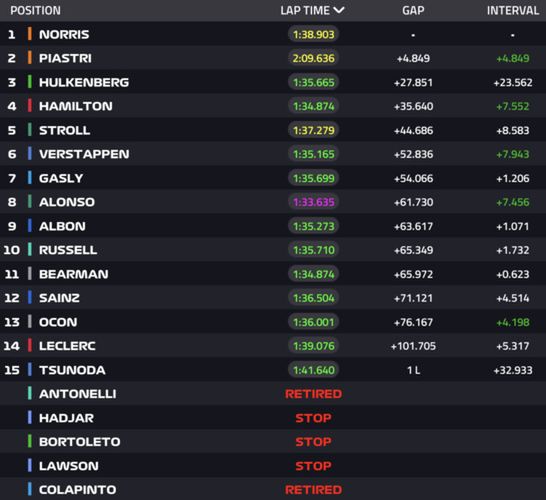This screenshot has height=500, width=546.
Task: Click Piastri's 2:09.636 lap time badge
Action: [x=313, y=58]
